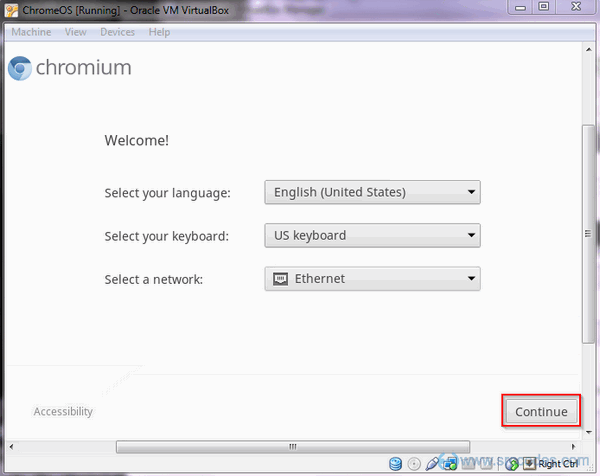The image size is (600, 476).
Task: Click the mouse integration status icon
Action: (x=512, y=464)
